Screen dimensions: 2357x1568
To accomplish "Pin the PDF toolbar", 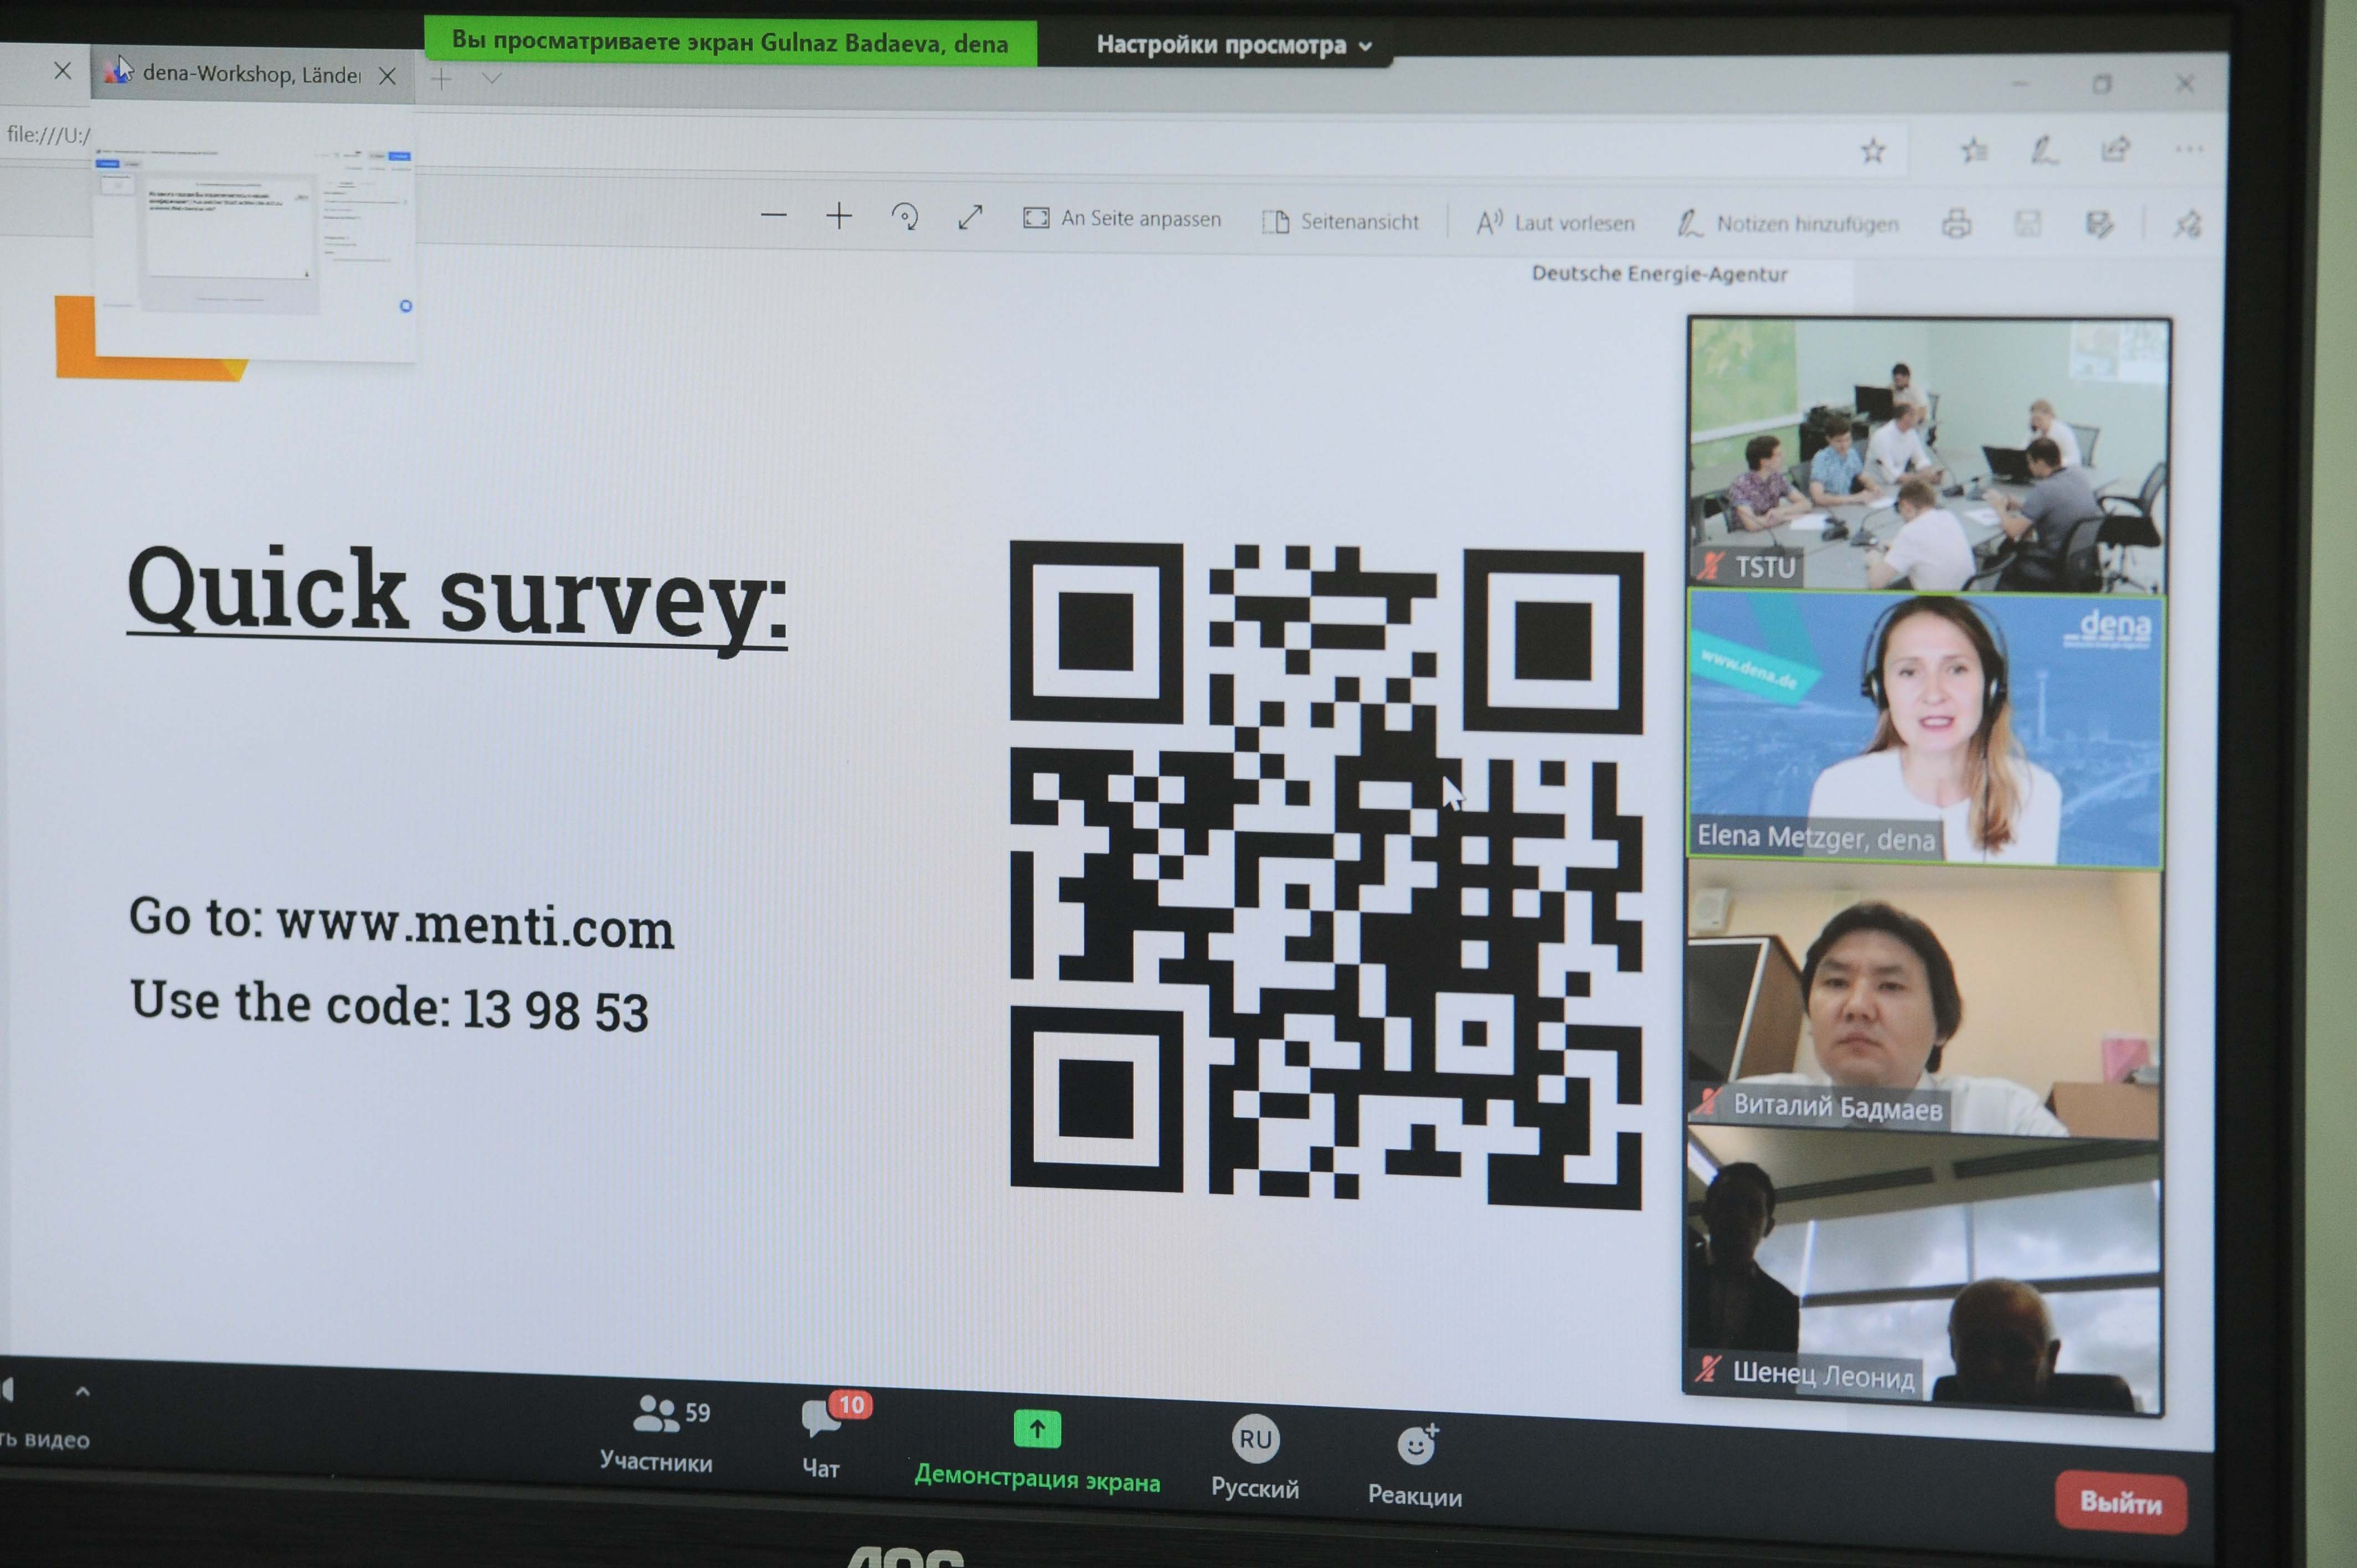I will [2187, 225].
